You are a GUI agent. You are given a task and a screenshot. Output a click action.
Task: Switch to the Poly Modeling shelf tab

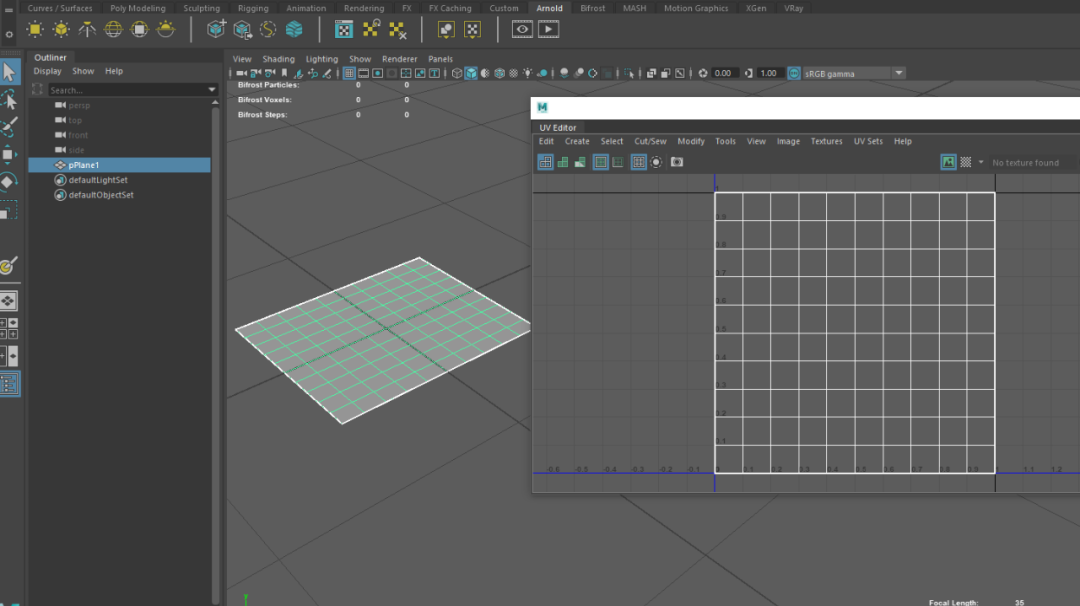(138, 8)
